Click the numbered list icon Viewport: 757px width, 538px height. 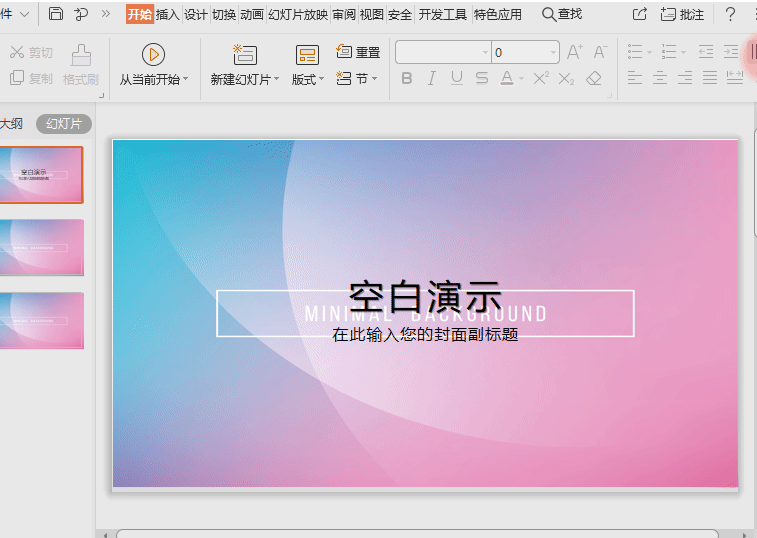coord(669,51)
